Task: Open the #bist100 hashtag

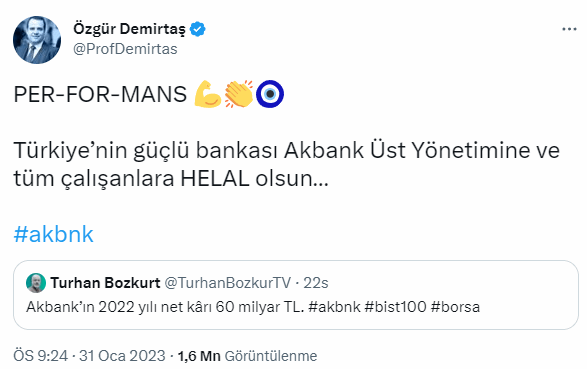Action: click(x=395, y=307)
